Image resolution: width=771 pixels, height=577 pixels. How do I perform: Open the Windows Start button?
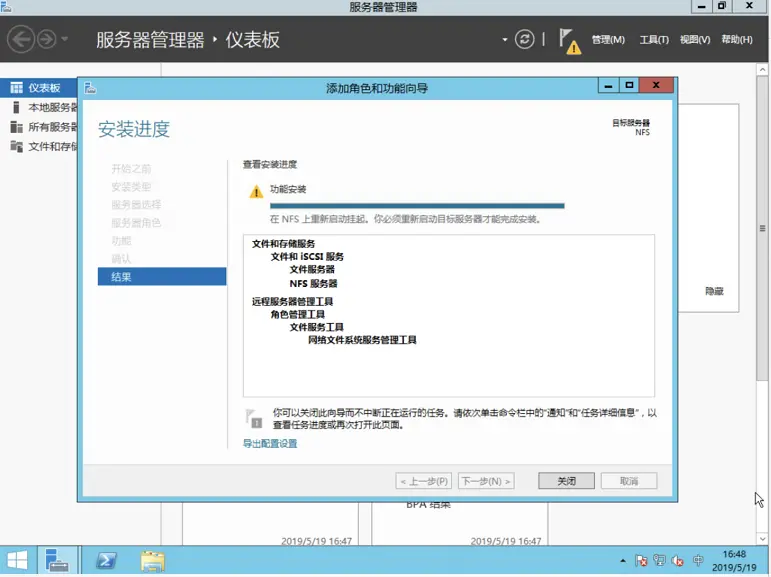coord(18,561)
